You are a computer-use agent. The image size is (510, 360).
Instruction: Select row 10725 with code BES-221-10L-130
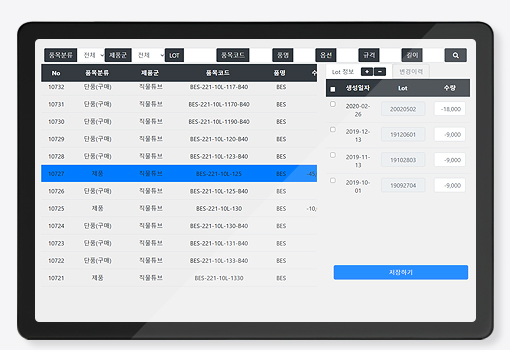click(x=179, y=208)
